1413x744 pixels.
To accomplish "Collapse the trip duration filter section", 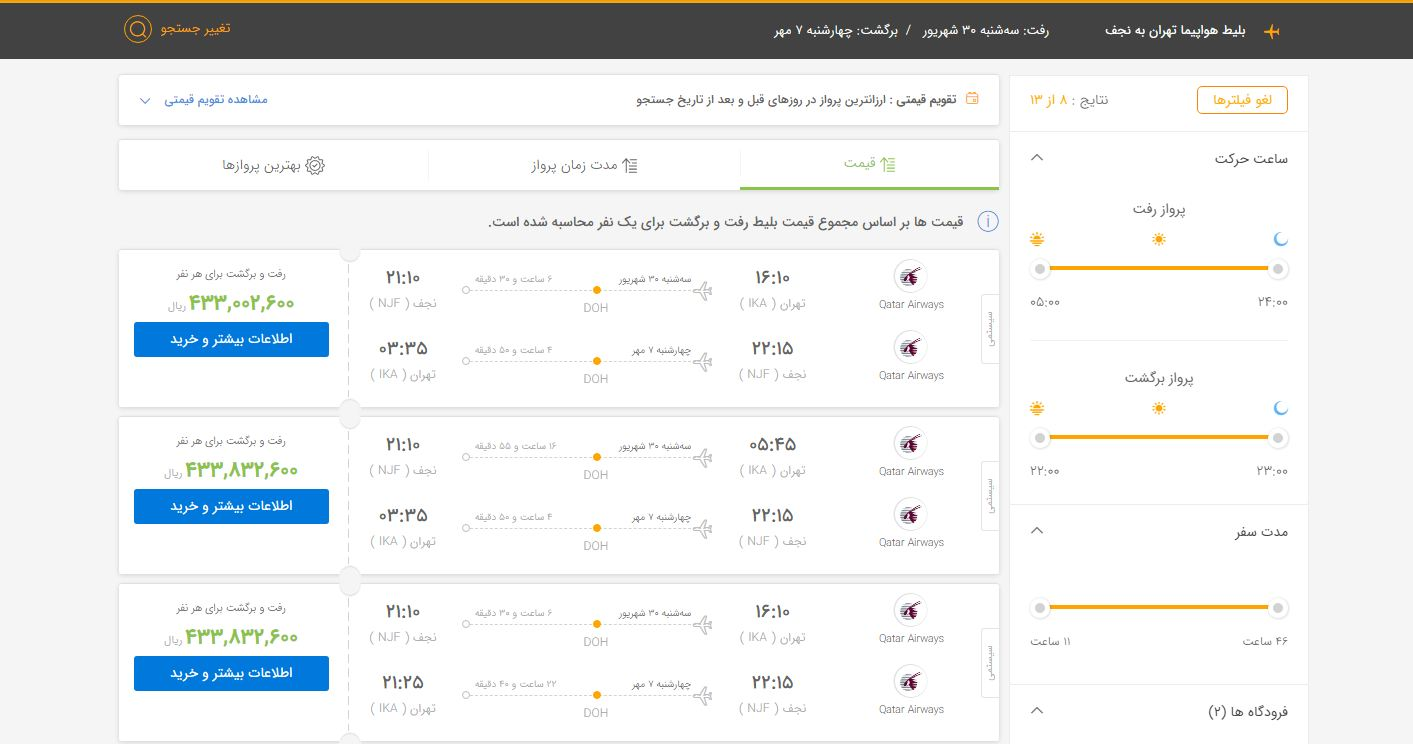I will click(1037, 531).
